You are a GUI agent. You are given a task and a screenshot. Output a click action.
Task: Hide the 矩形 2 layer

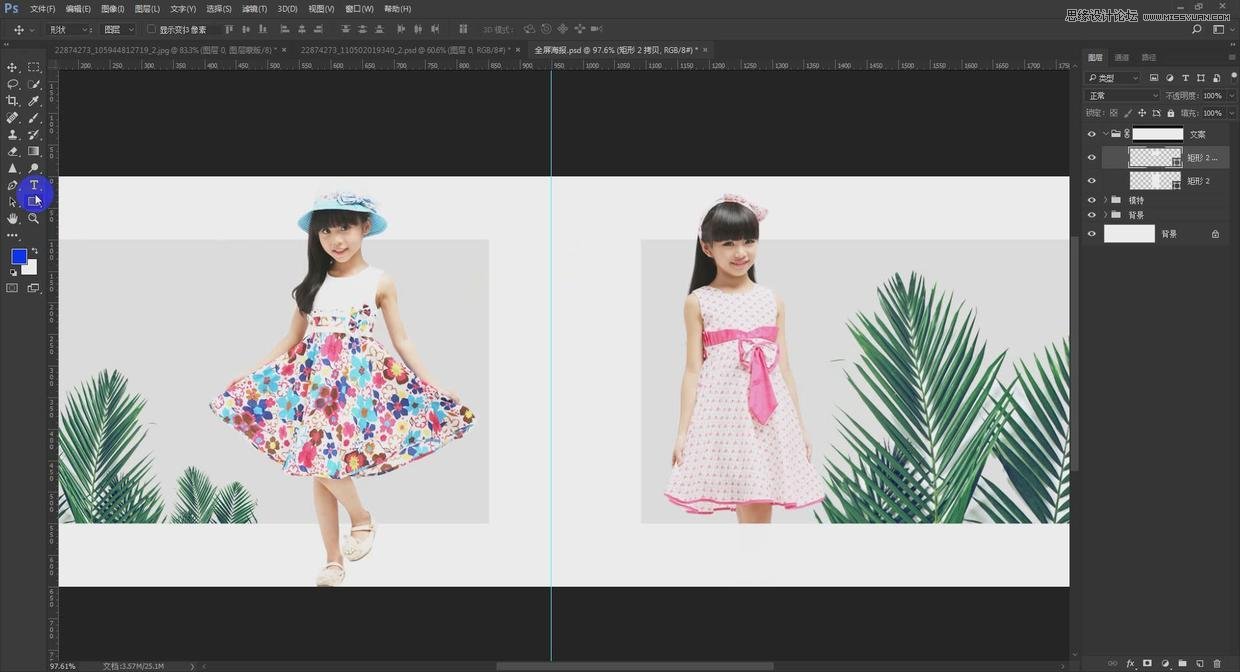[x=1091, y=181]
